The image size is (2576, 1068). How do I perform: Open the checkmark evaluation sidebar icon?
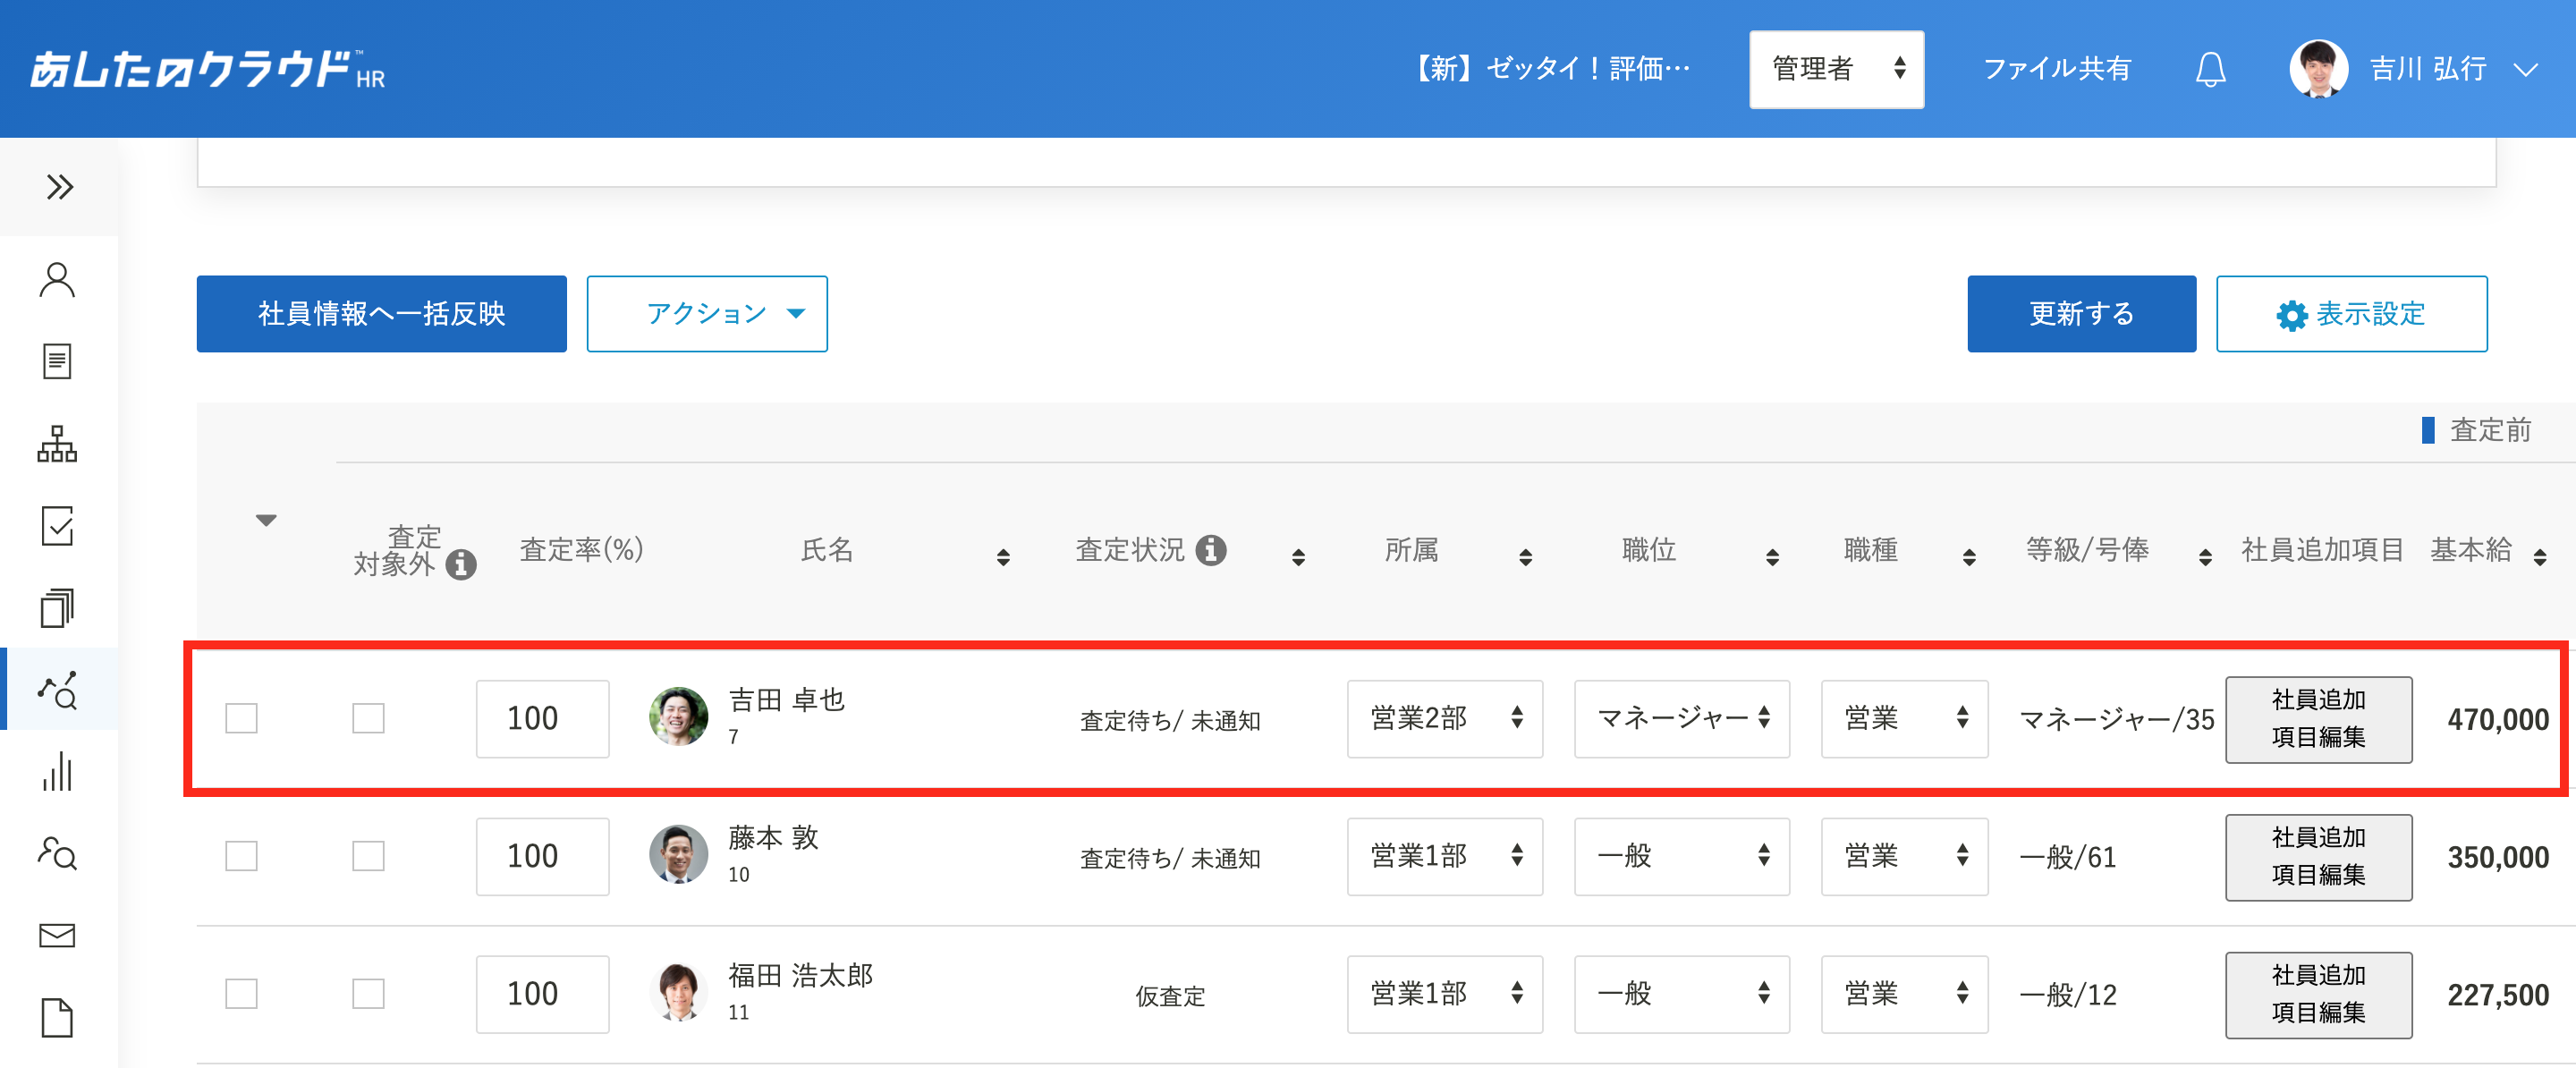(x=57, y=526)
